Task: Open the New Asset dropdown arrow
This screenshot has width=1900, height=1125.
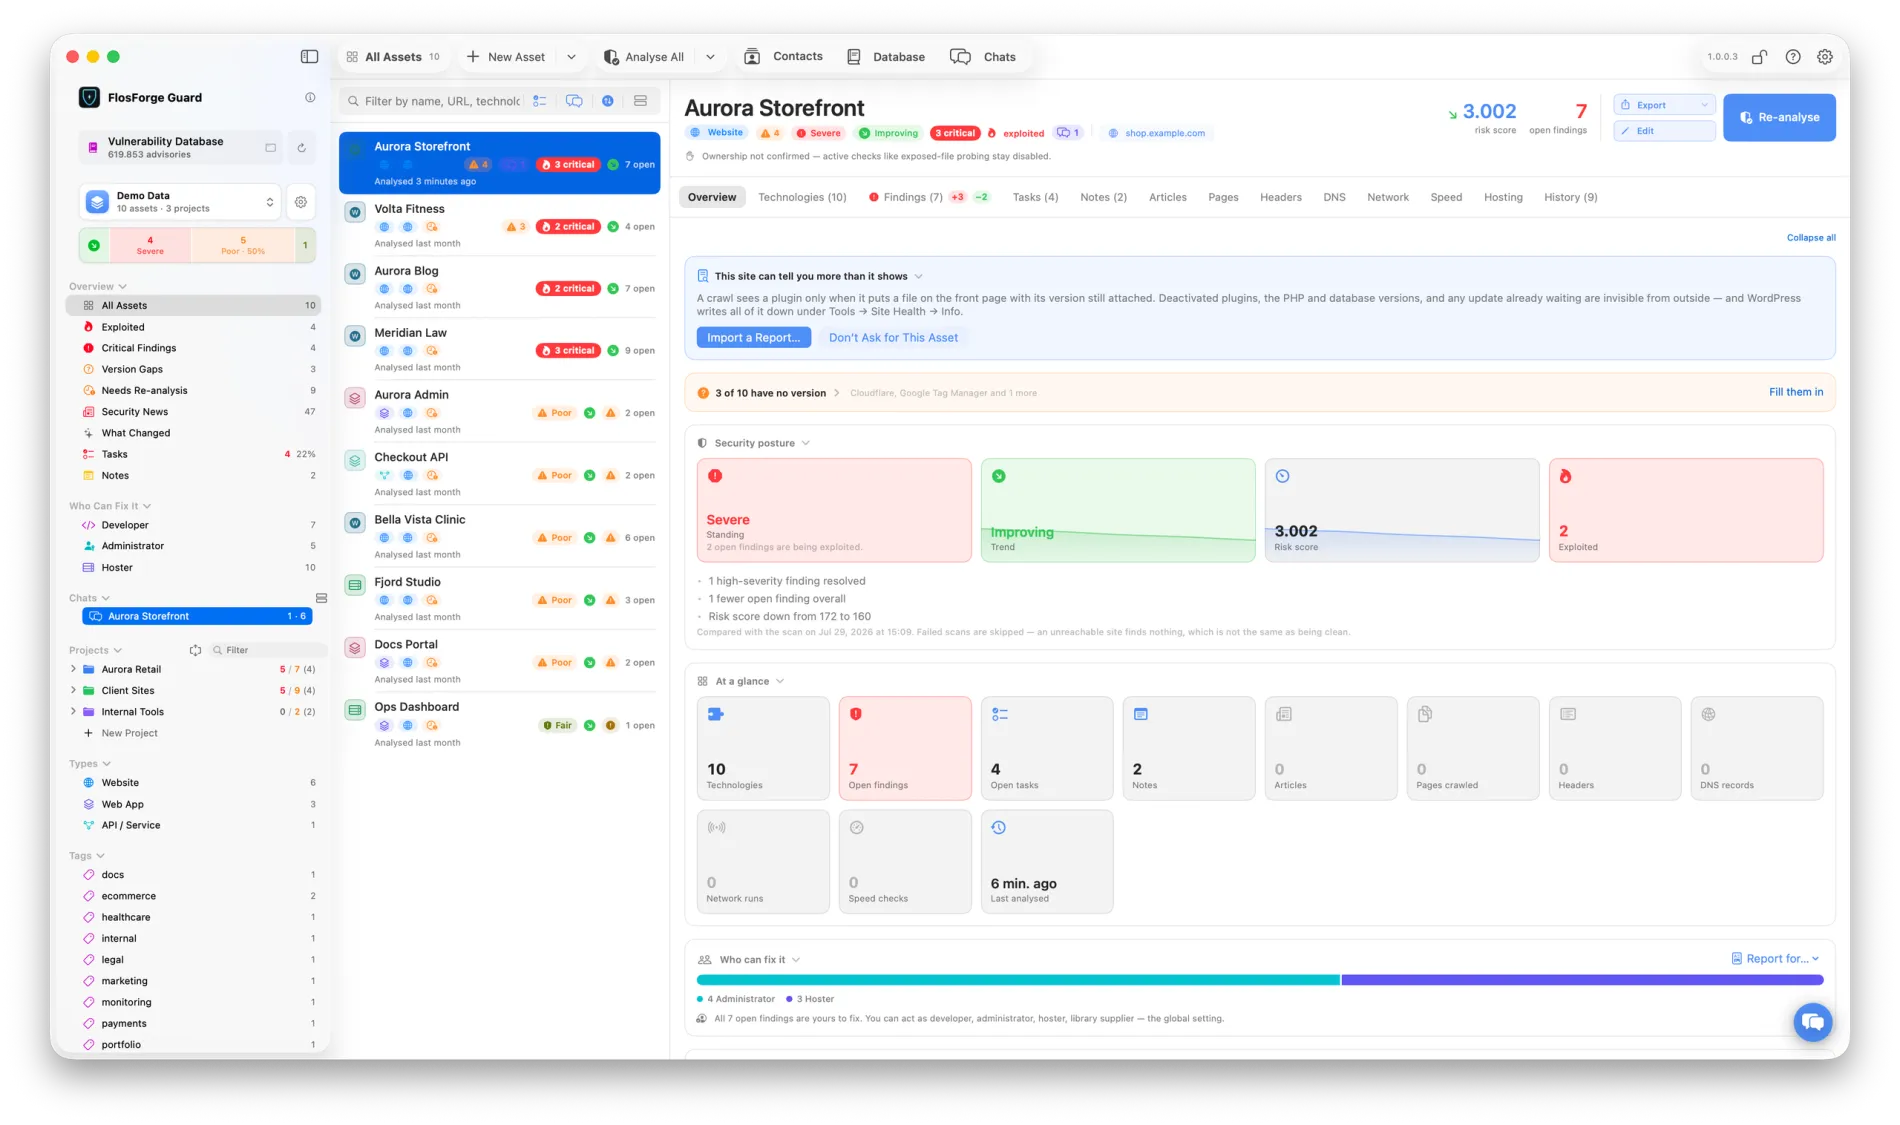Action: 571,57
